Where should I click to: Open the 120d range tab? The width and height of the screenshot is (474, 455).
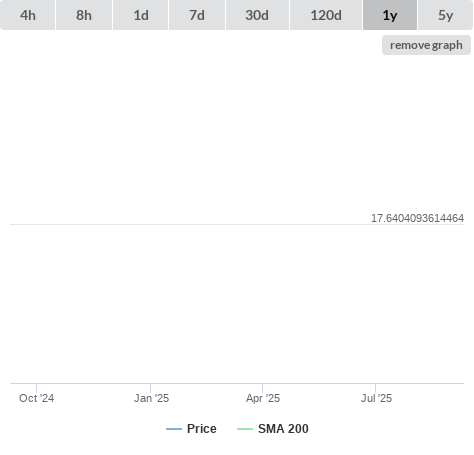coord(326,15)
